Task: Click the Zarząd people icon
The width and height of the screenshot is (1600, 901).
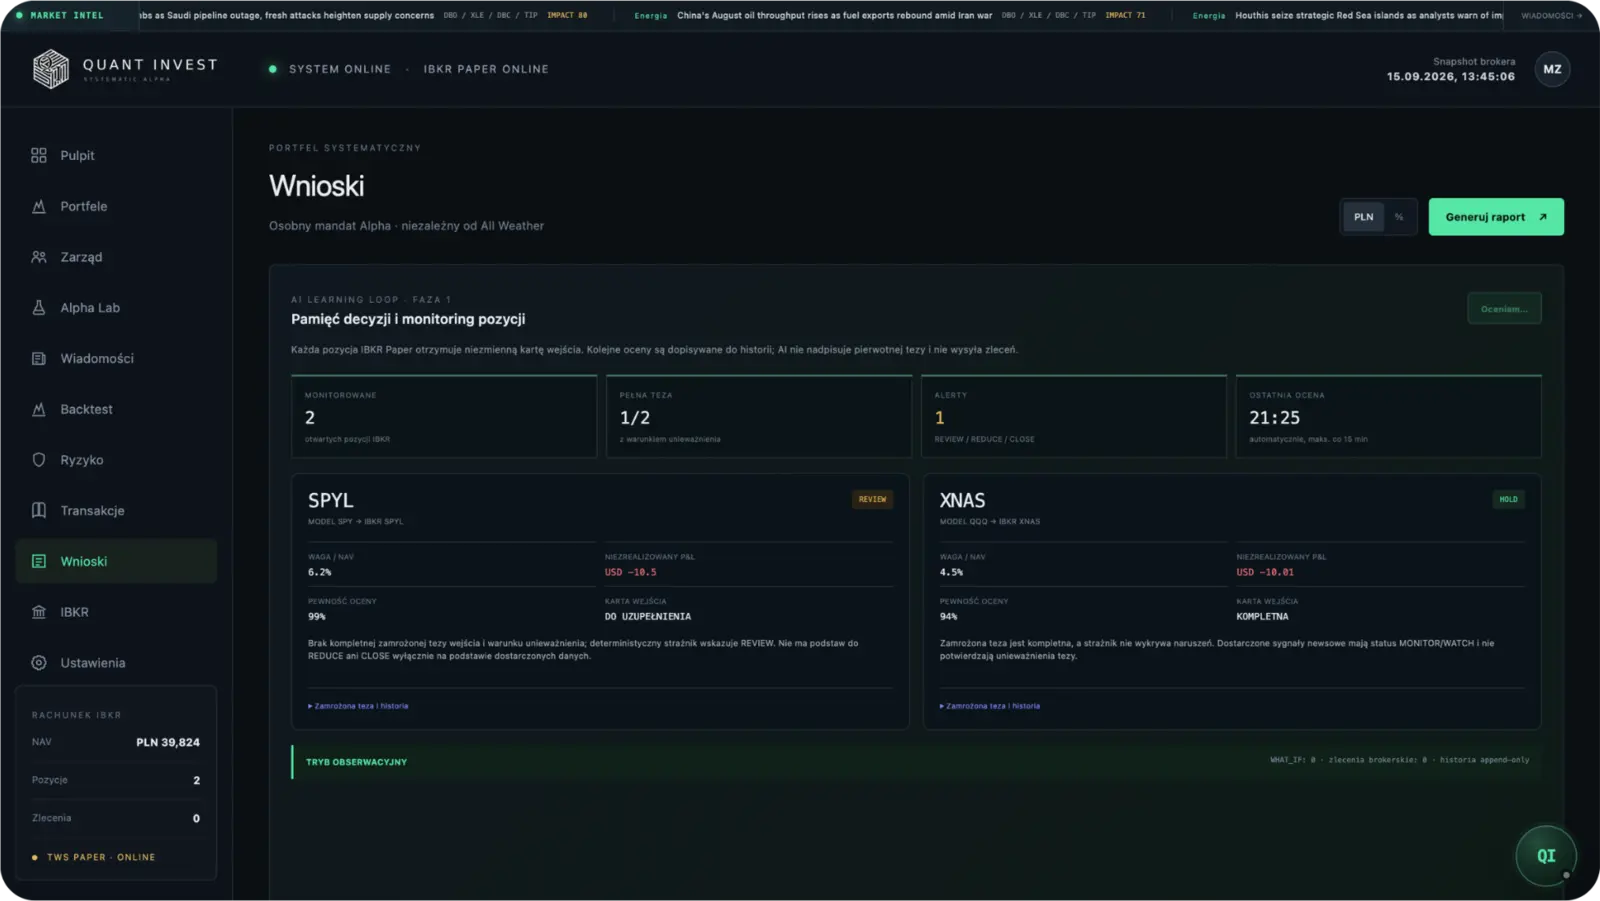Action: coord(39,257)
